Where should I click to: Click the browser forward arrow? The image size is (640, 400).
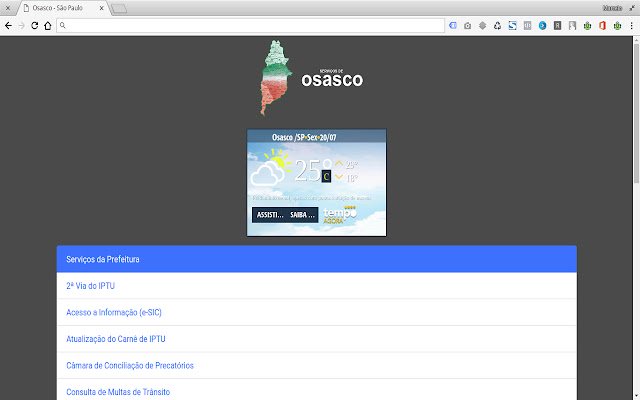(x=22, y=26)
